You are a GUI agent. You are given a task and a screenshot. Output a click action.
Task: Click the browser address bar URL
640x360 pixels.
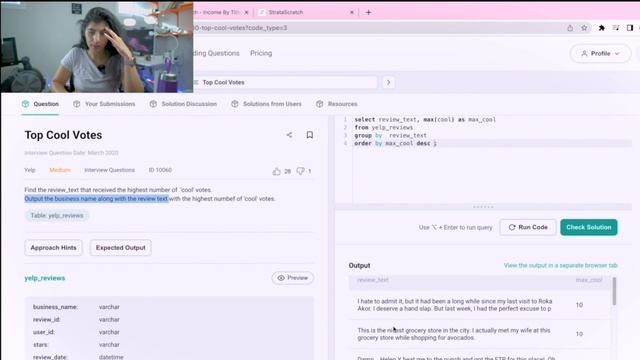(241, 28)
